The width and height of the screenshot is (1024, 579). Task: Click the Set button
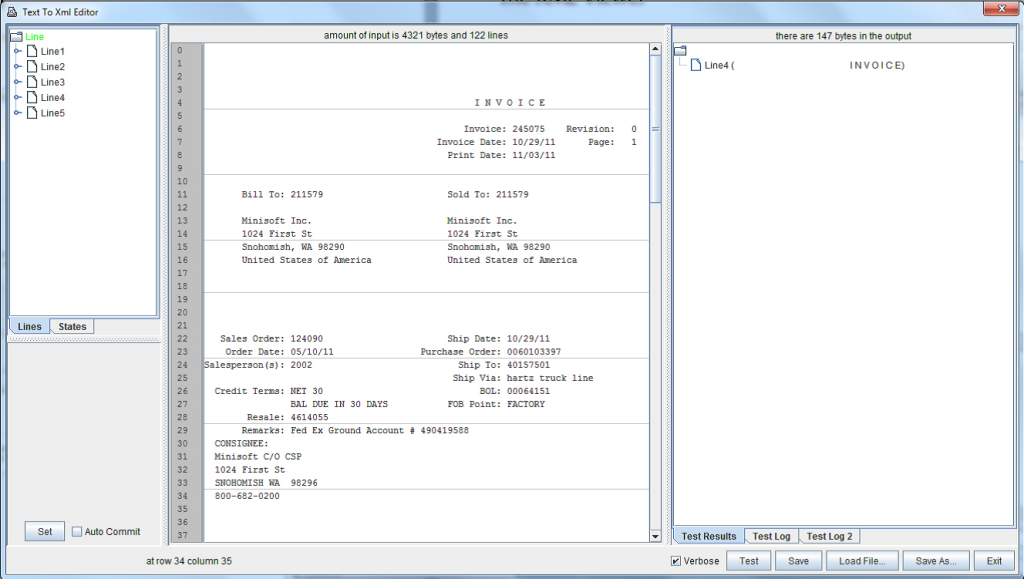(x=43, y=531)
